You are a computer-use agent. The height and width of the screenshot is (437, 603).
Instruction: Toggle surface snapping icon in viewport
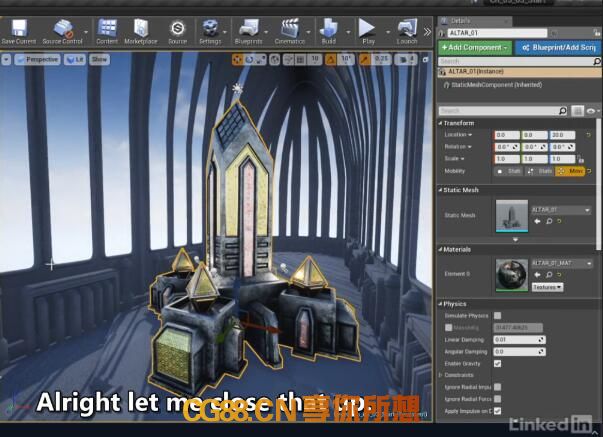click(x=288, y=60)
